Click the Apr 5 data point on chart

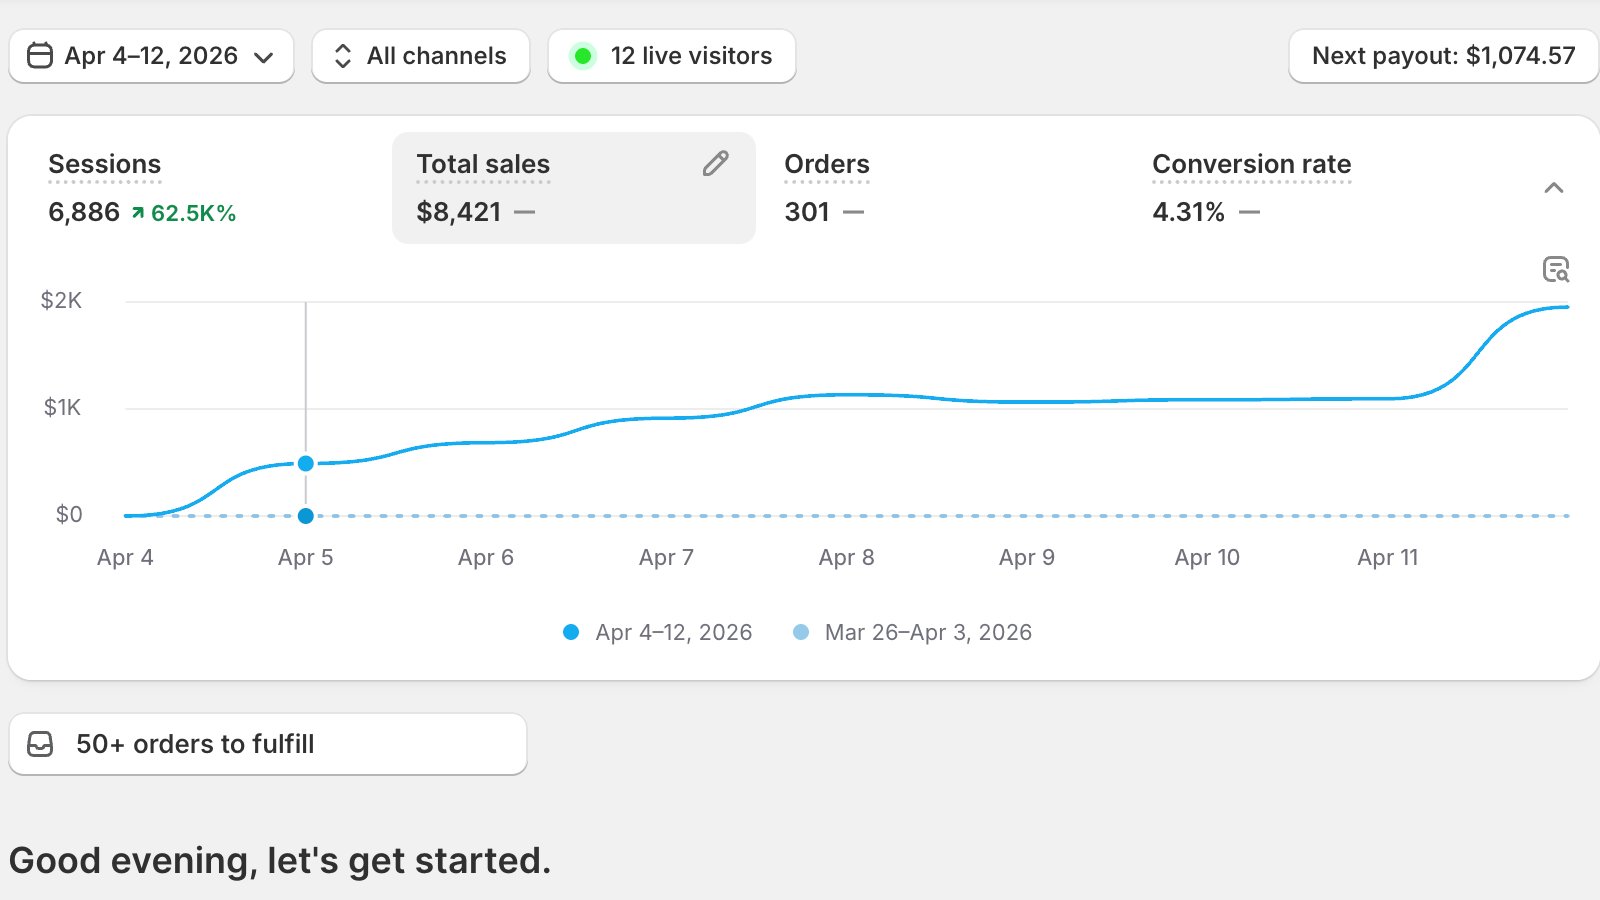click(x=306, y=463)
